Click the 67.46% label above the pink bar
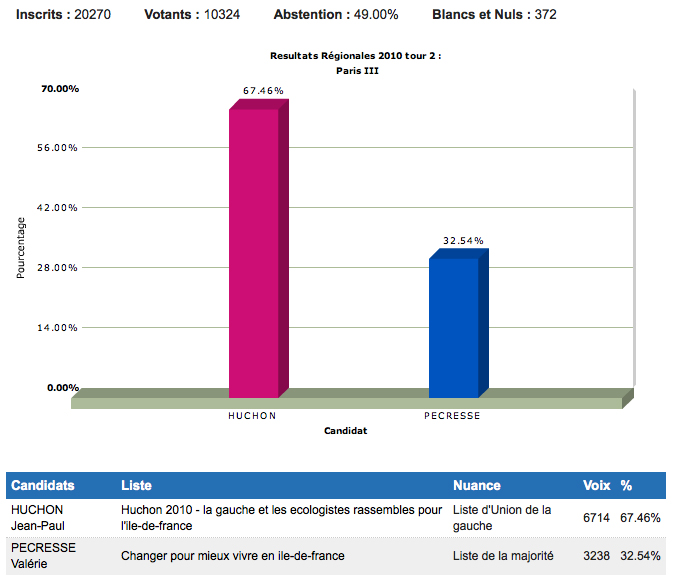This screenshot has height=587, width=676. pyautogui.click(x=263, y=91)
